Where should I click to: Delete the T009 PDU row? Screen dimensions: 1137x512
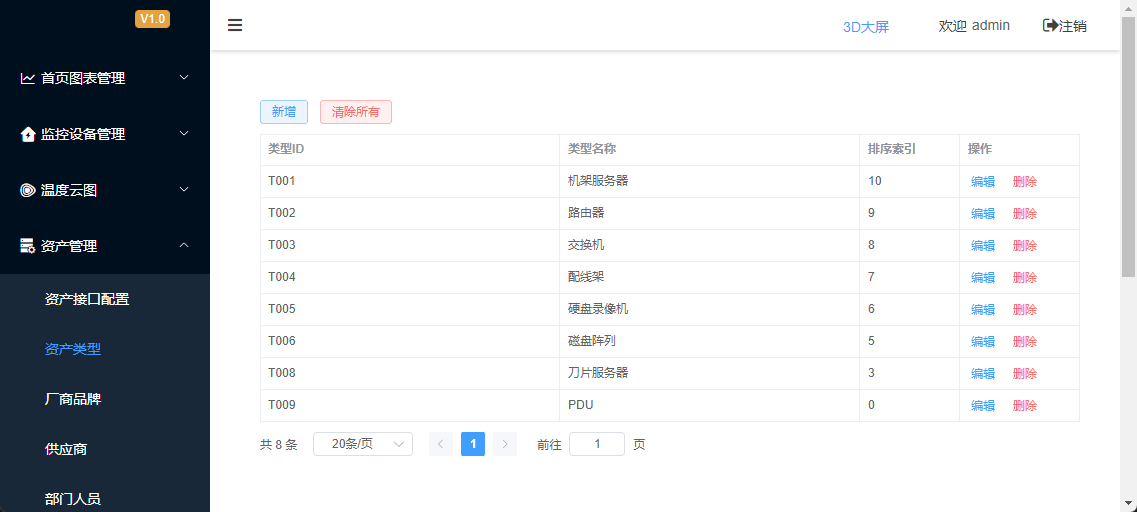[x=1025, y=405]
